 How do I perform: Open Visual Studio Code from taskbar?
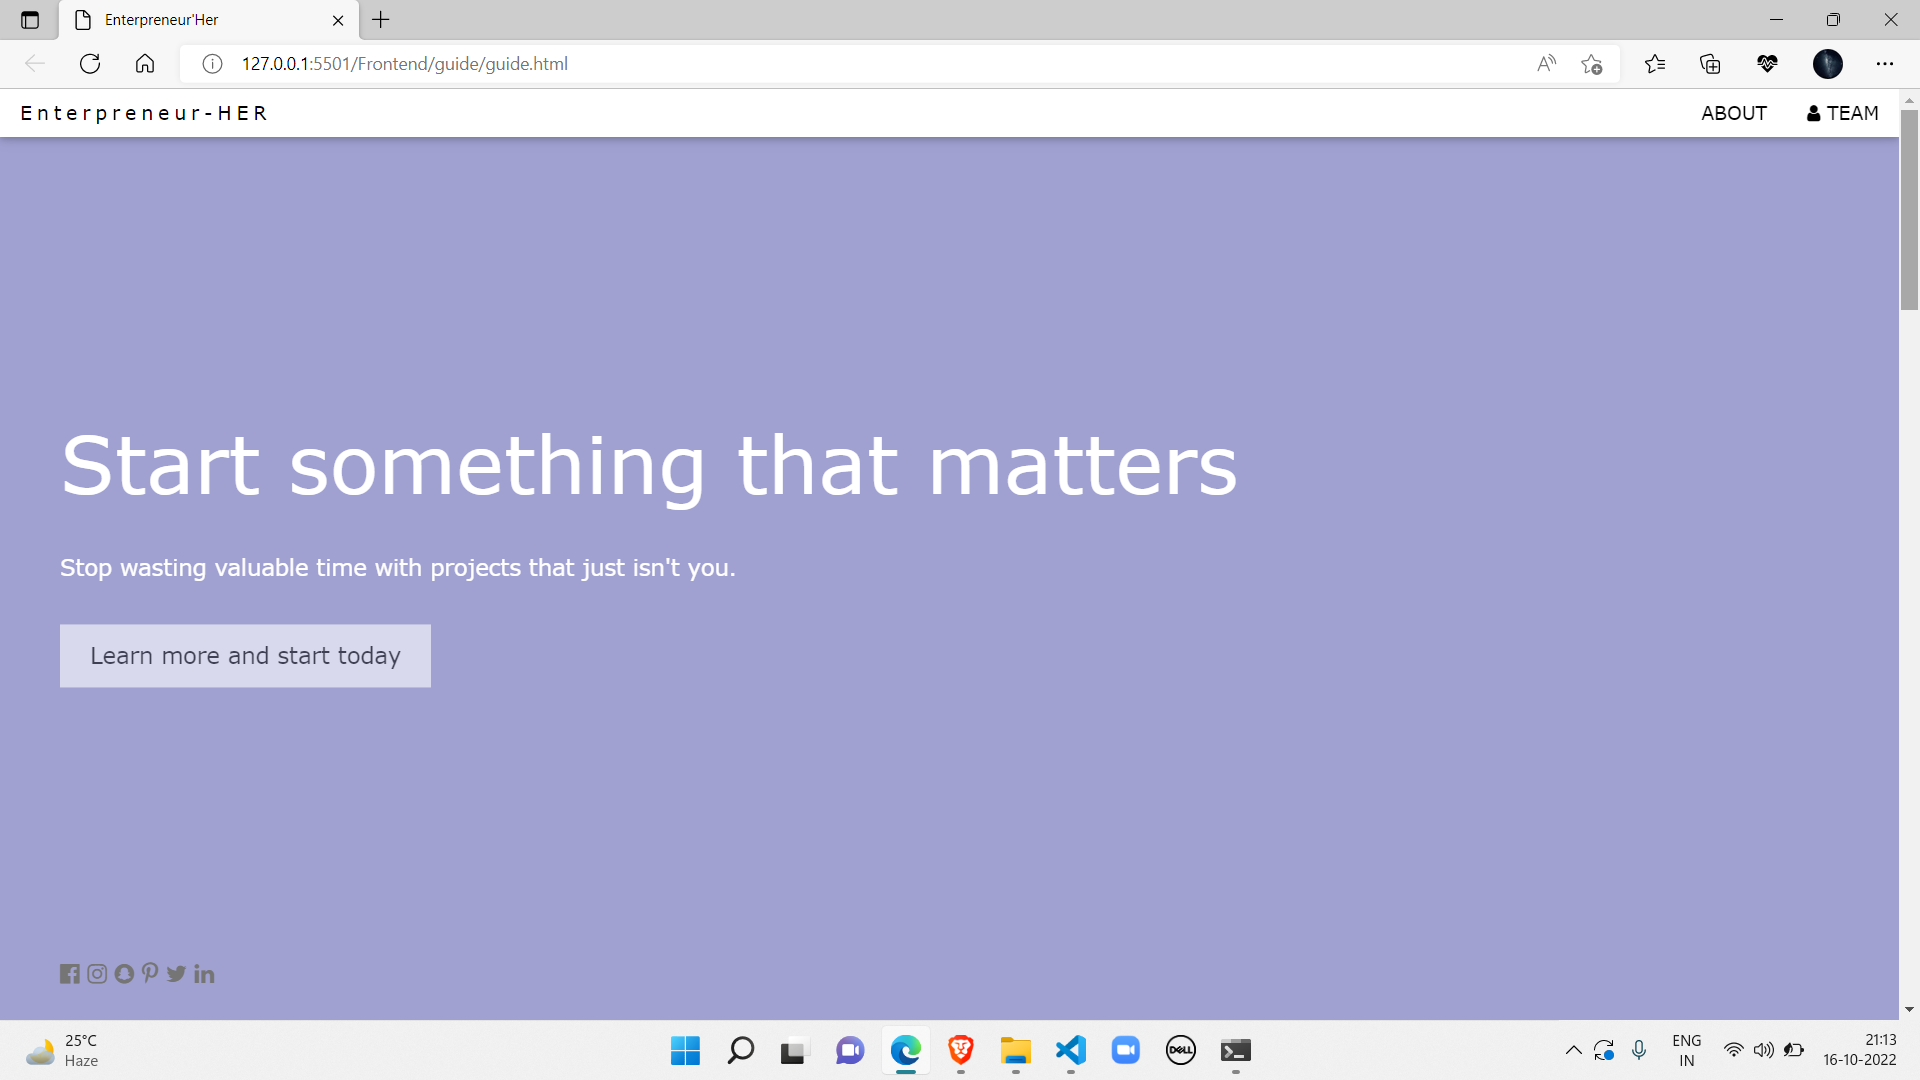[x=1070, y=1050]
